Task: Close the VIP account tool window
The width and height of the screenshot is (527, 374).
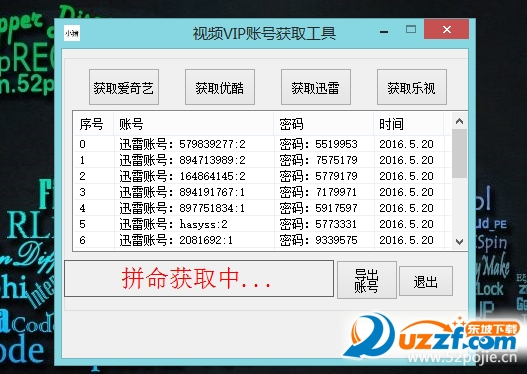Action: pos(446,29)
